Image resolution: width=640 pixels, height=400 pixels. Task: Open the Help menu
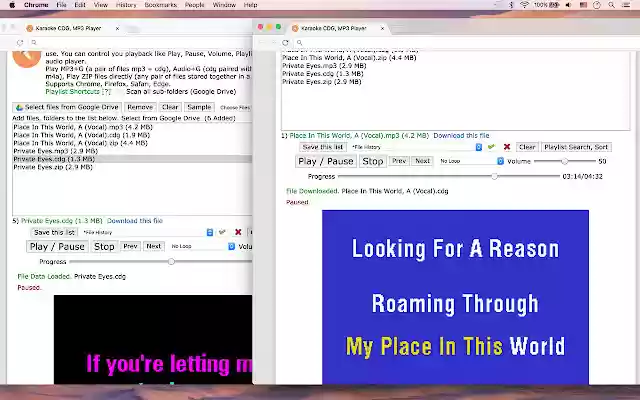point(250,5)
